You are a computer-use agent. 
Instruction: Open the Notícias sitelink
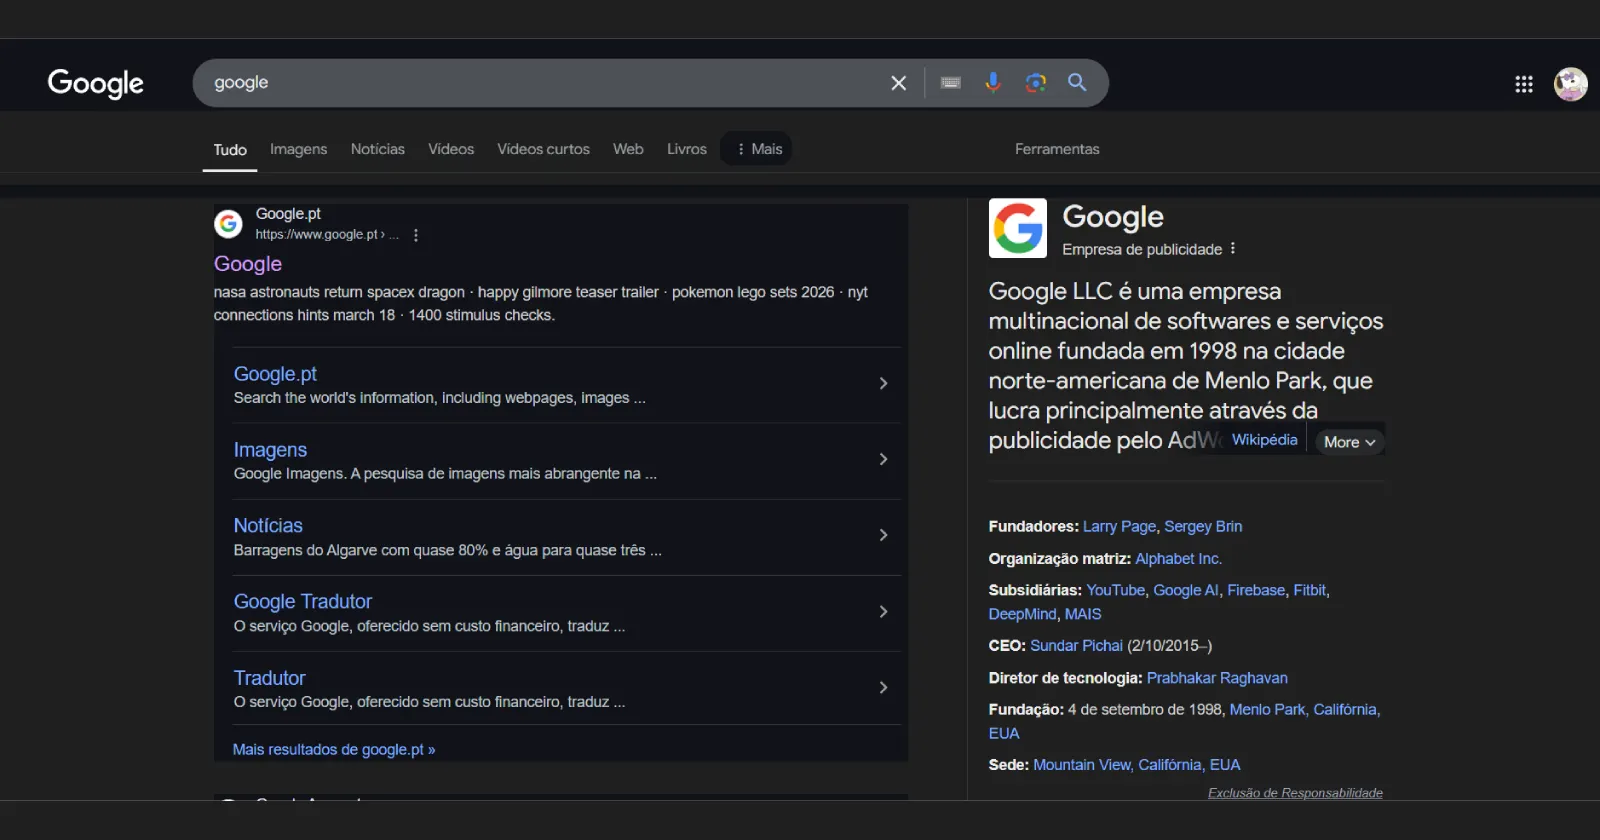268,526
